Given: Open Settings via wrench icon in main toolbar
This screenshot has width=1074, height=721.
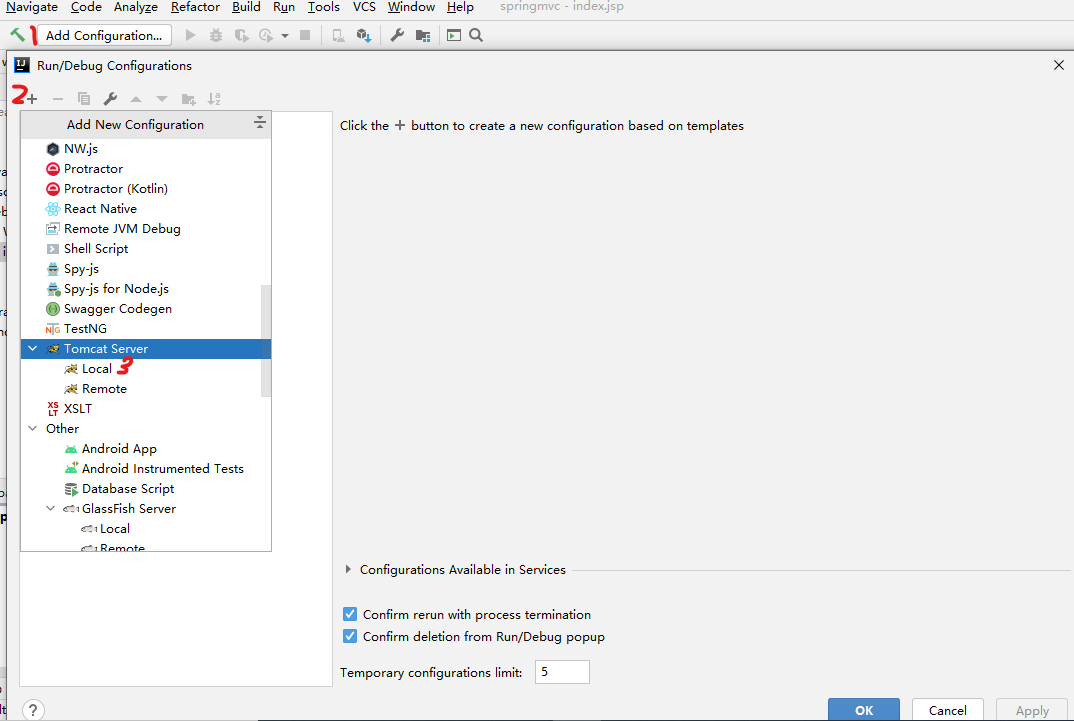Looking at the screenshot, I should point(397,35).
